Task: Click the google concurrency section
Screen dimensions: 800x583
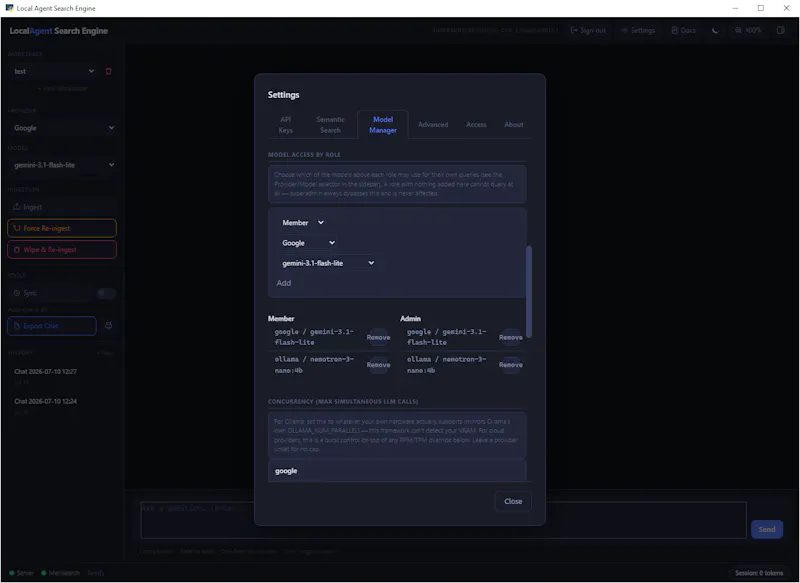Action: (x=397, y=471)
